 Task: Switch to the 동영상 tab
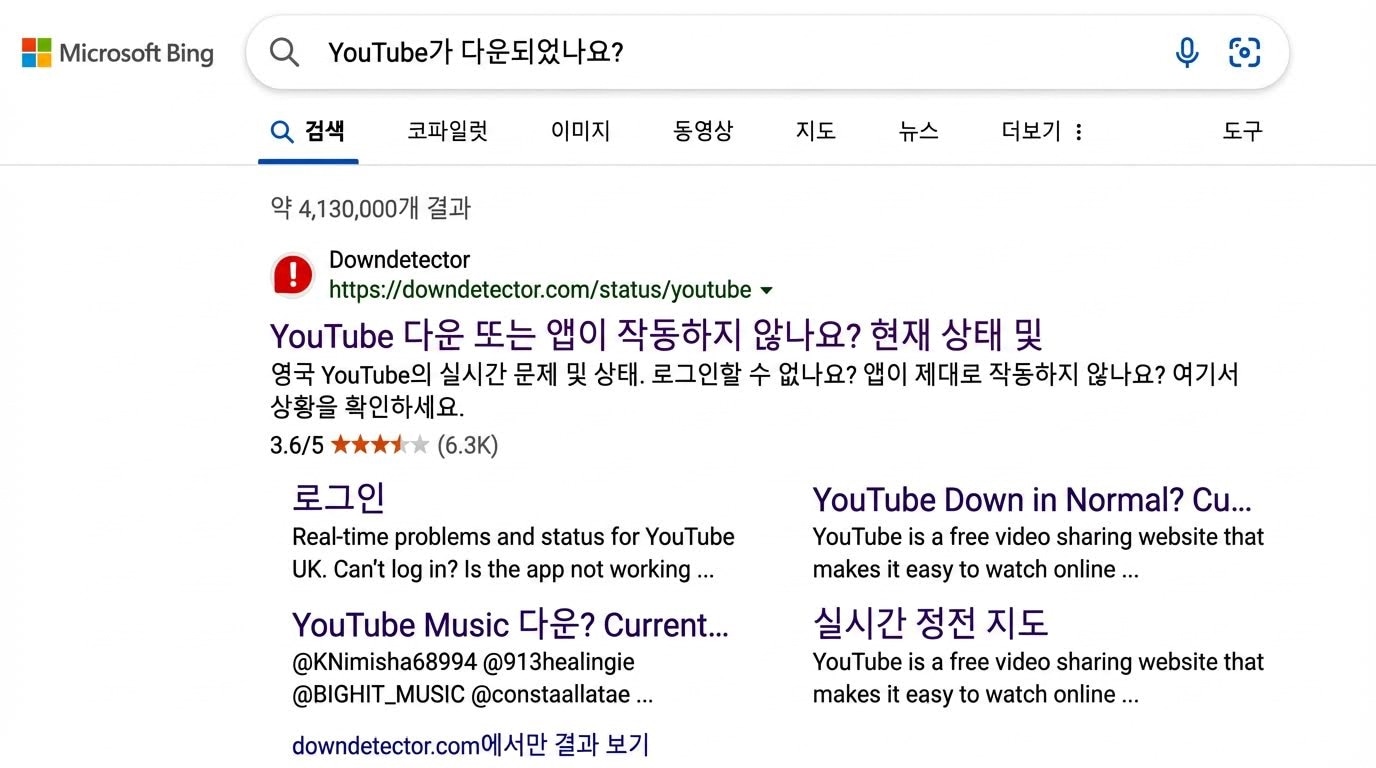click(703, 131)
